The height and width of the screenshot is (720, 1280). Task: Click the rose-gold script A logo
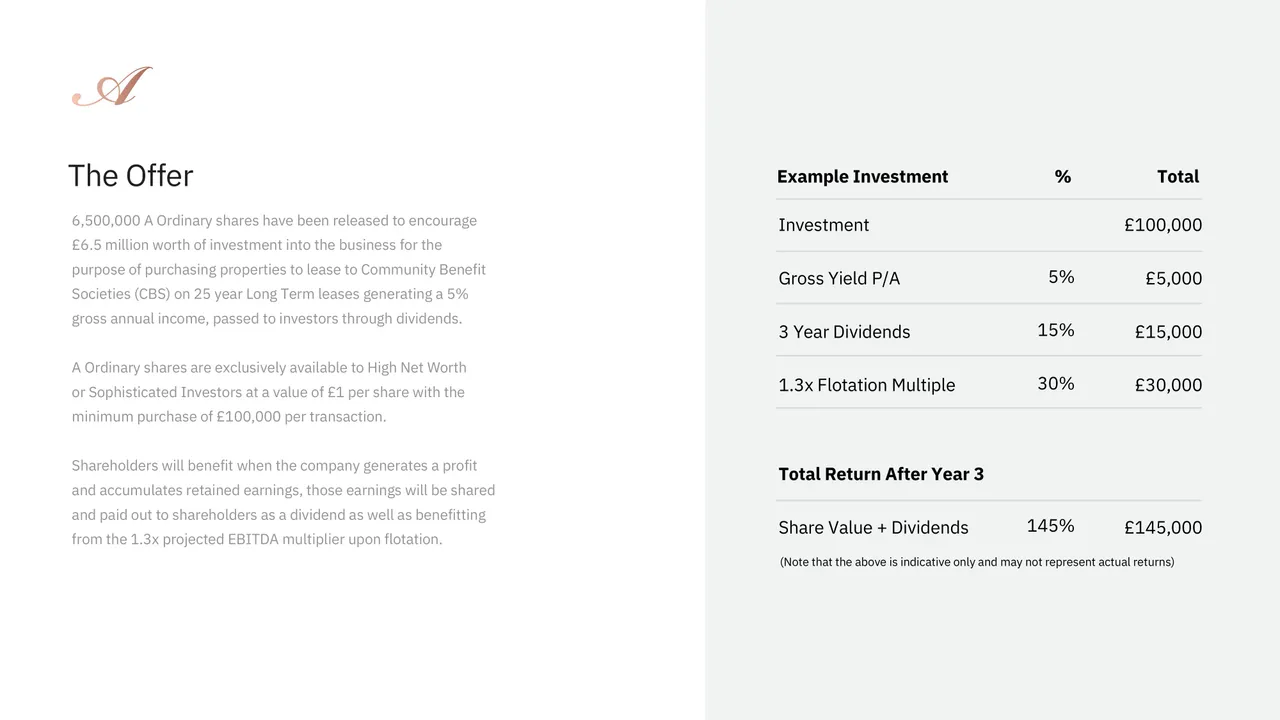point(112,87)
